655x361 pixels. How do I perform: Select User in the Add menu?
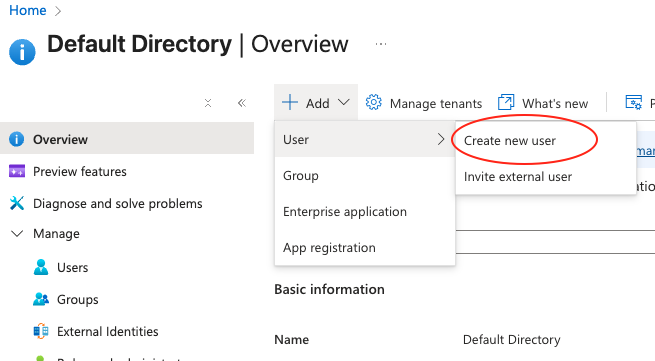(365, 139)
